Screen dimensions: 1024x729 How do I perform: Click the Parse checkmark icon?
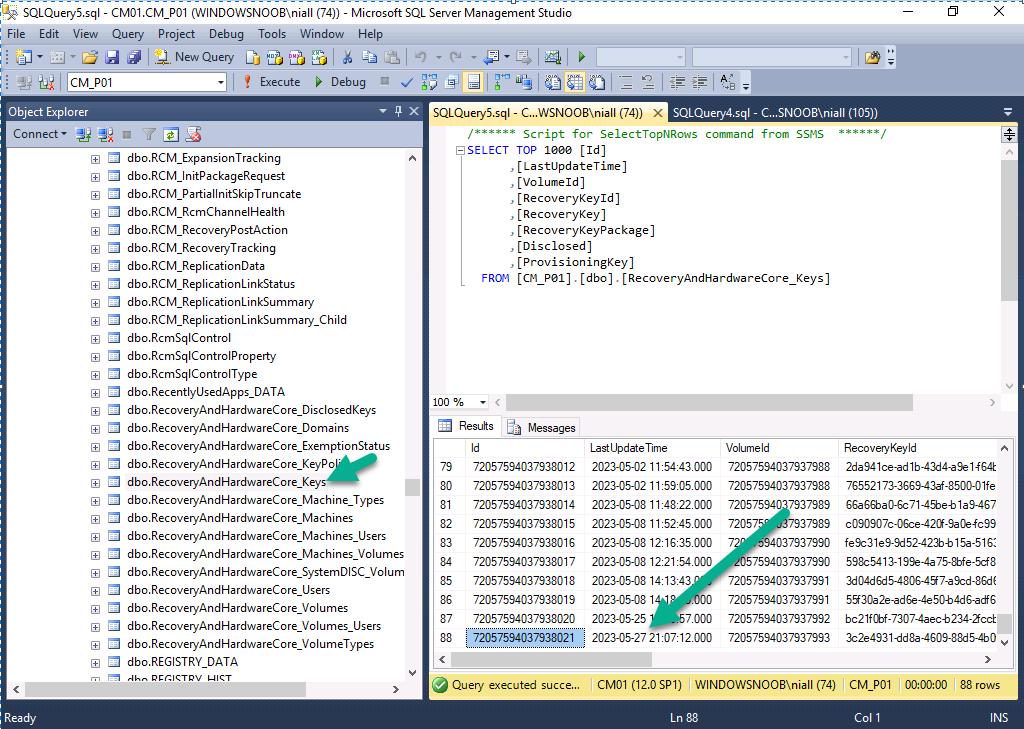(407, 82)
